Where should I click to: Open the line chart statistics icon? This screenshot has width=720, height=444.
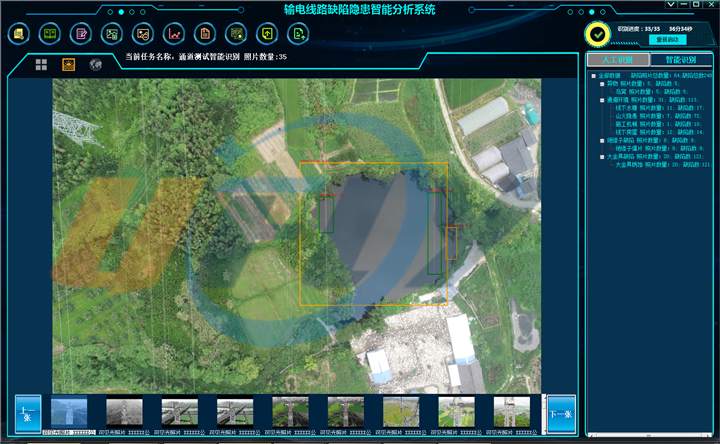pos(174,34)
